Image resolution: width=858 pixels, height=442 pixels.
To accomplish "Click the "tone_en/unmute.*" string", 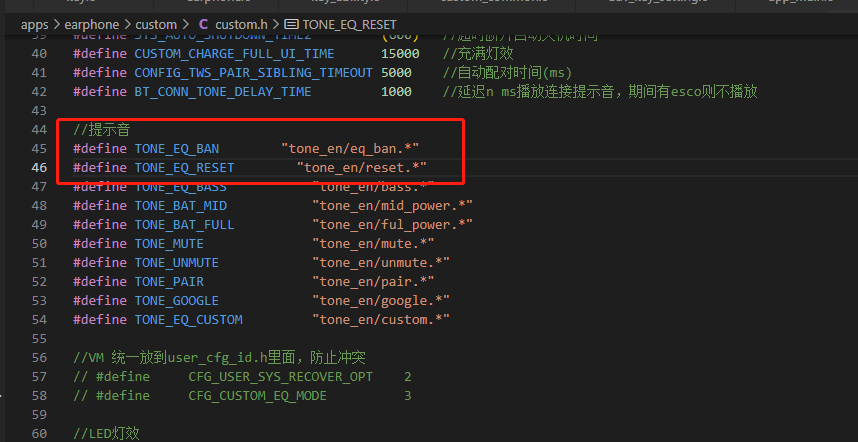I will [381, 263].
